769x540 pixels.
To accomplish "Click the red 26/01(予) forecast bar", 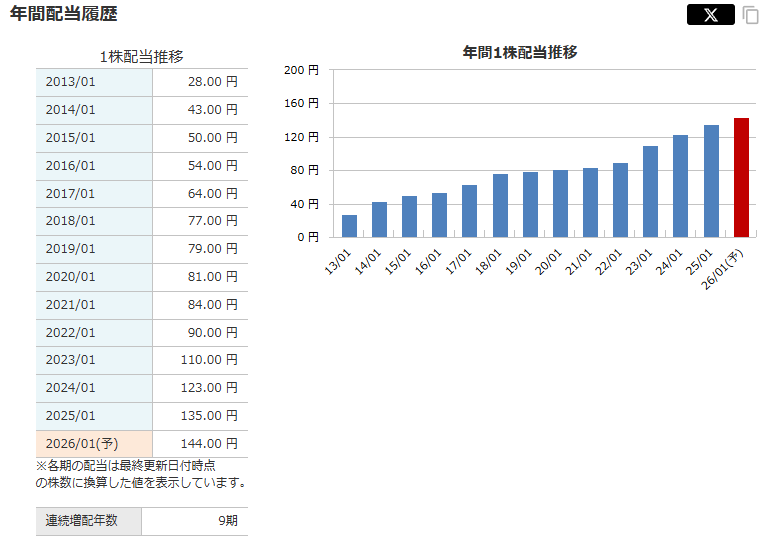I will click(x=741, y=178).
